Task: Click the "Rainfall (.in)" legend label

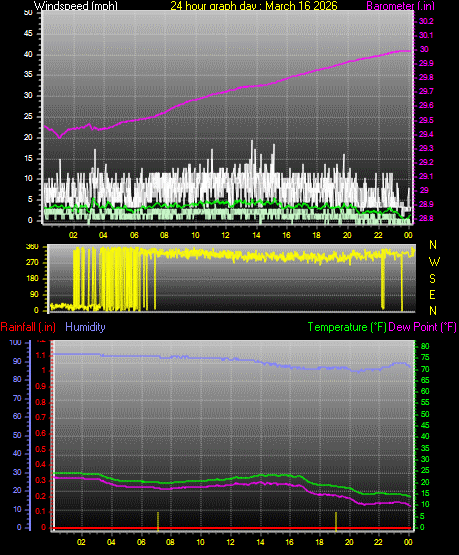Action: [x=28, y=327]
